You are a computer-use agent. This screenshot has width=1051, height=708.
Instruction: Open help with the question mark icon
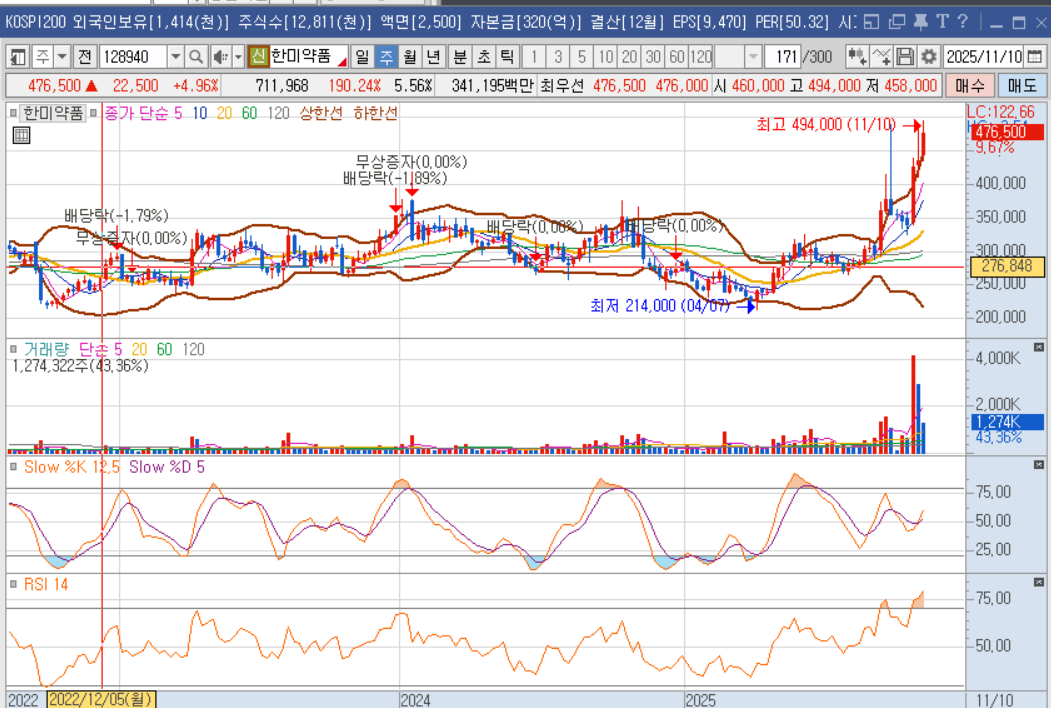pyautogui.click(x=963, y=22)
